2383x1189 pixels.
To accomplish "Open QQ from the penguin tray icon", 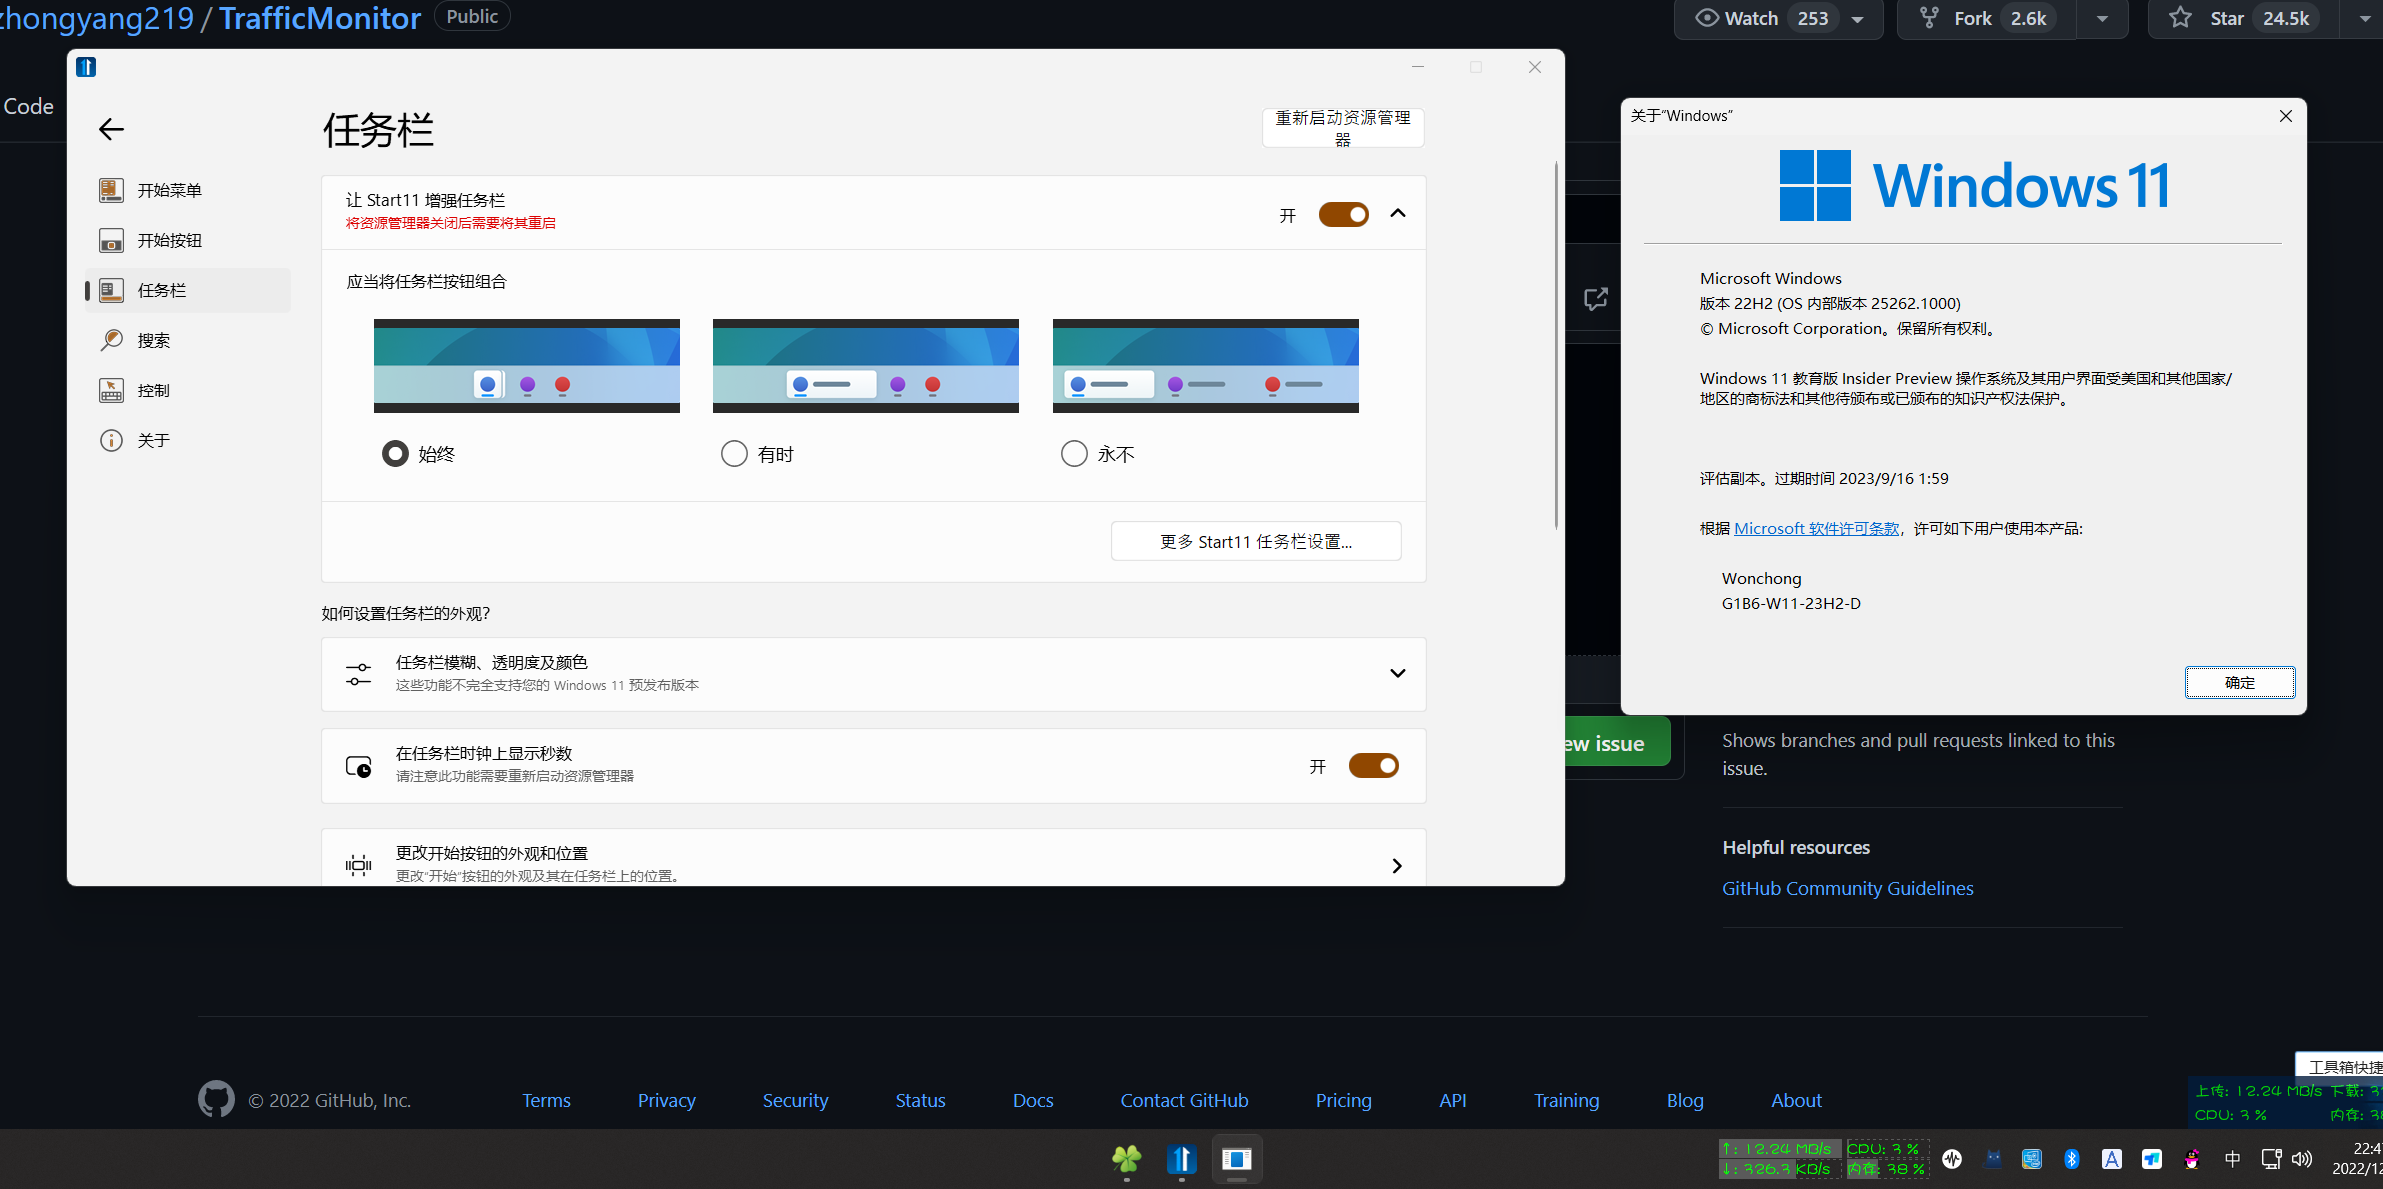I will pyautogui.click(x=2191, y=1159).
